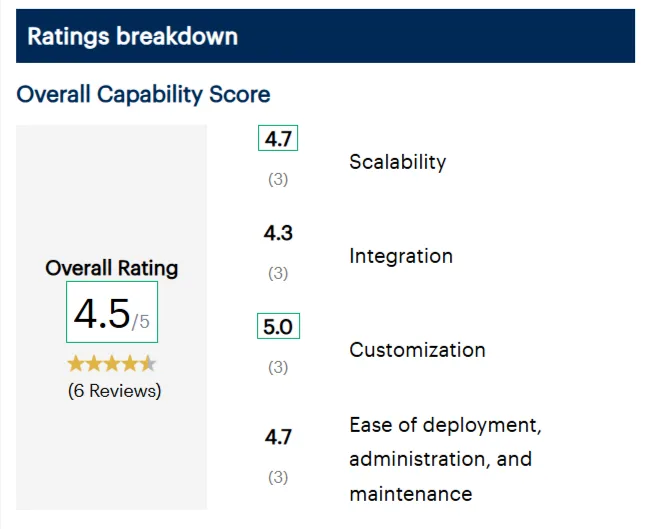
Task: Click the (3) count under Customization
Action: tap(278, 367)
